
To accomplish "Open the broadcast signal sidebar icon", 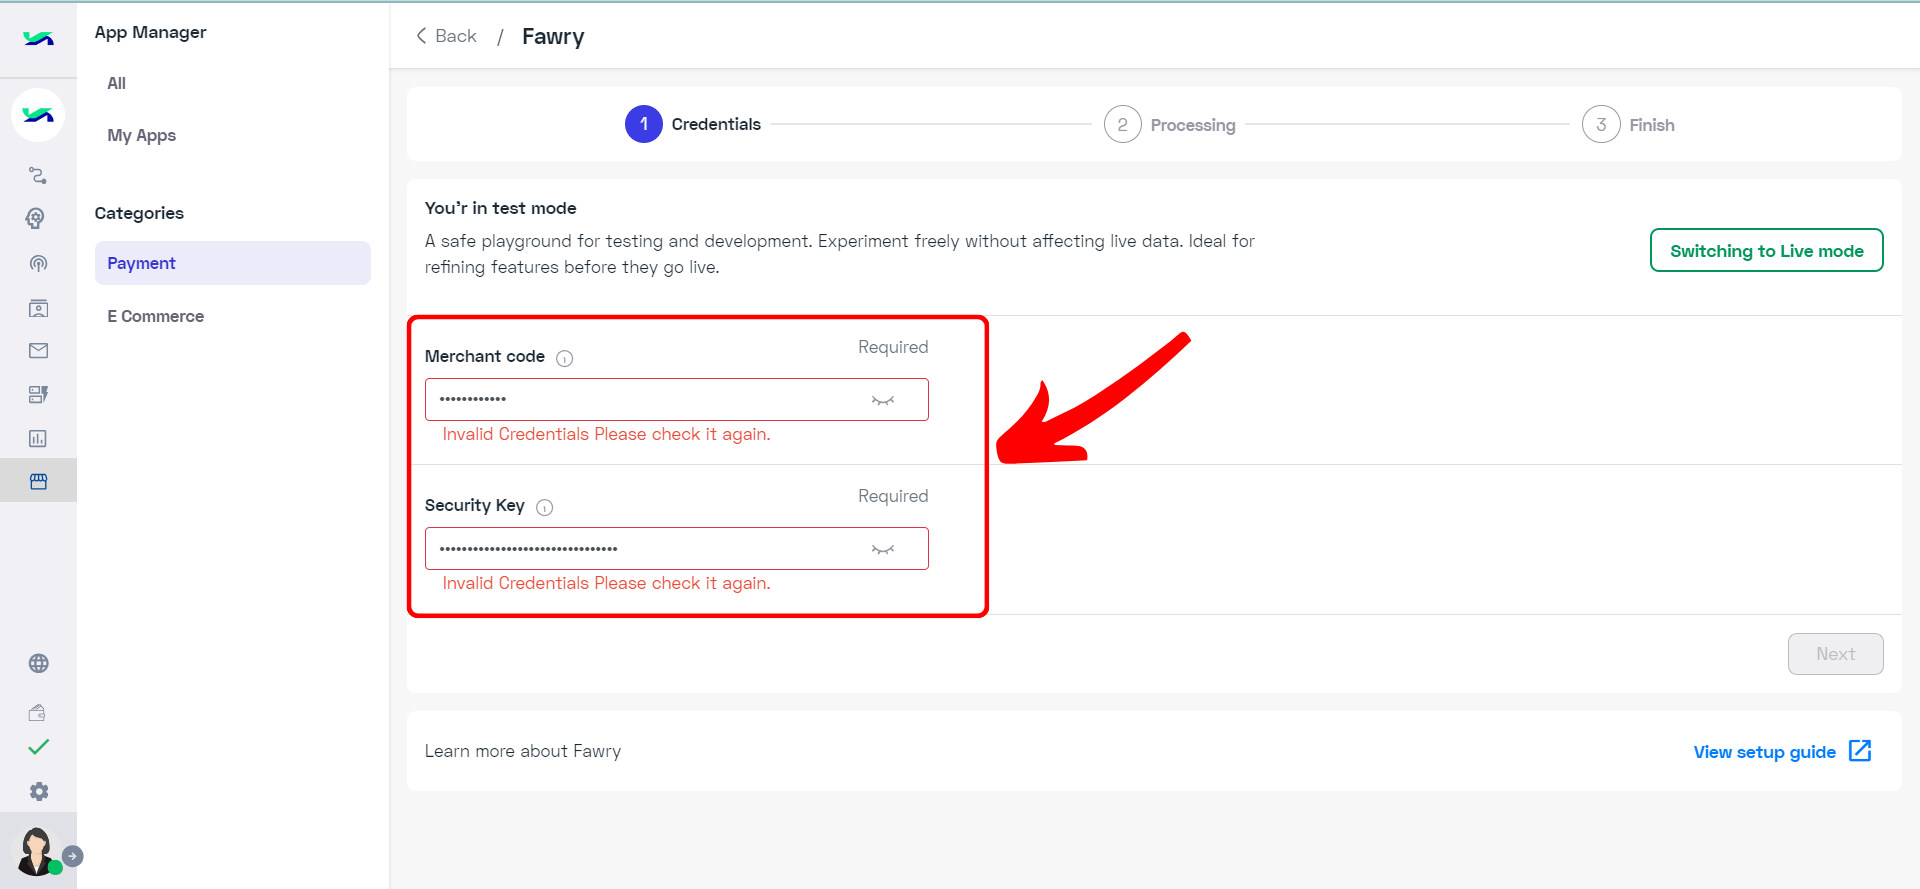I will coord(38,263).
